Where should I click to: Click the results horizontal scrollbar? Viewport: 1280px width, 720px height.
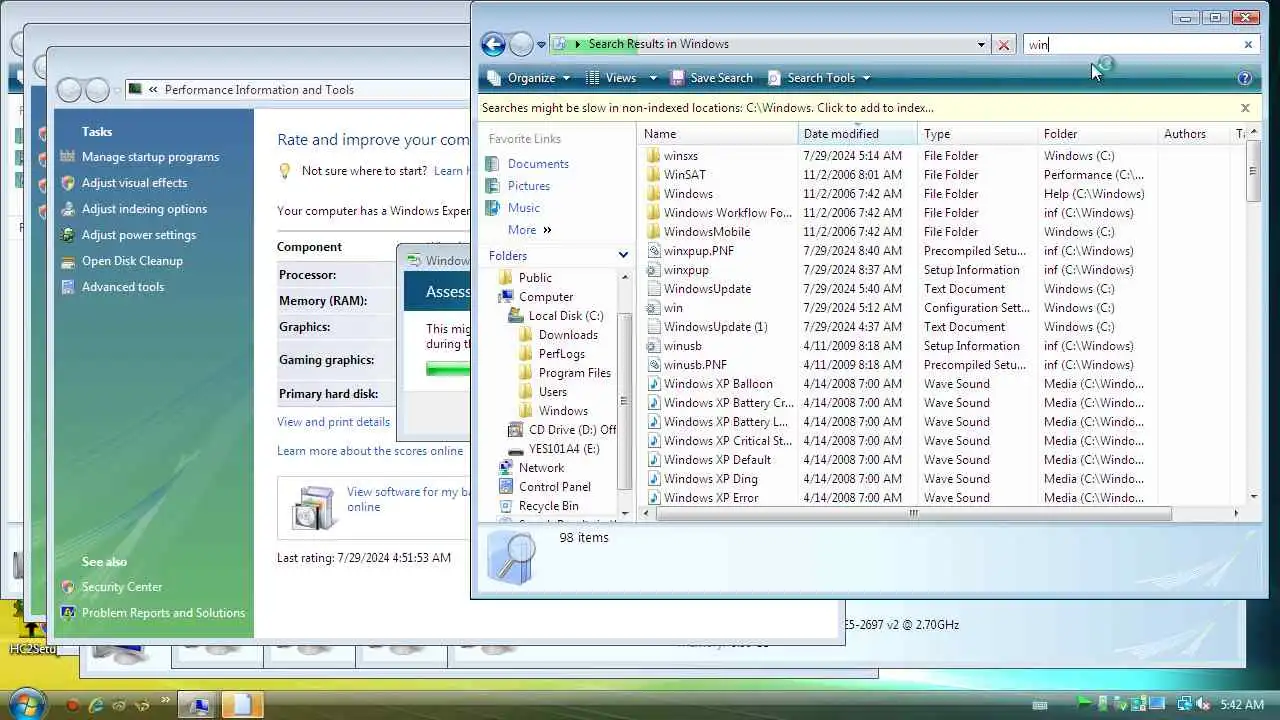point(912,514)
